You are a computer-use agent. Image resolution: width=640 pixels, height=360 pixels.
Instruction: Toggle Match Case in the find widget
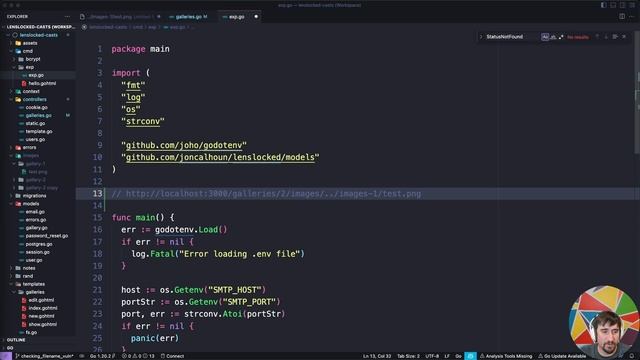coord(545,37)
